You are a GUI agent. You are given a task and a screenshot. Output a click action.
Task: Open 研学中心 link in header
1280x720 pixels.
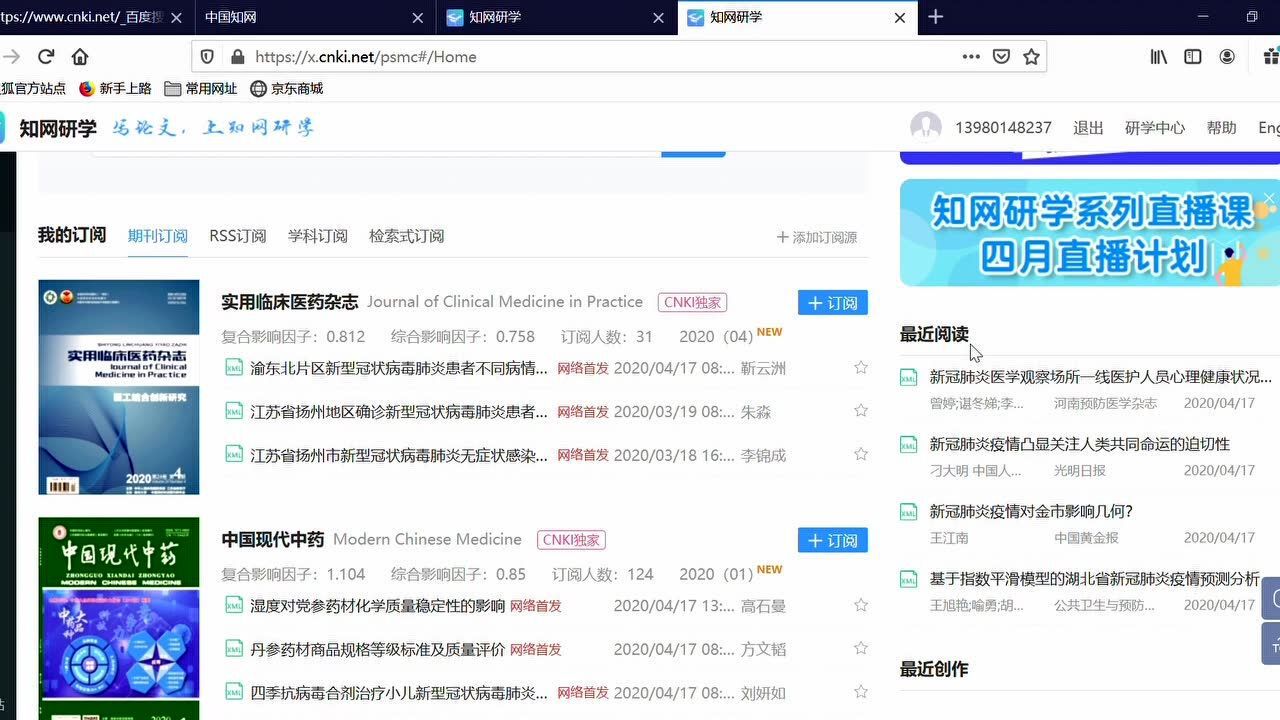[1155, 128]
